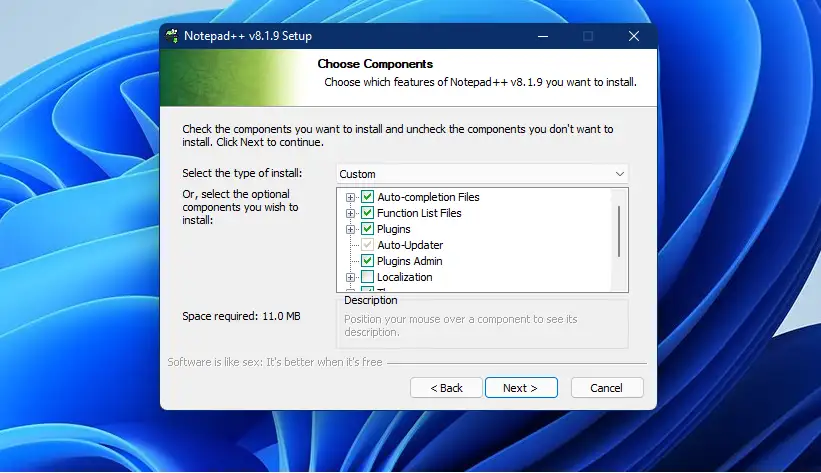This screenshot has height=473, width=821.
Task: Click the Next > button
Action: coord(521,388)
